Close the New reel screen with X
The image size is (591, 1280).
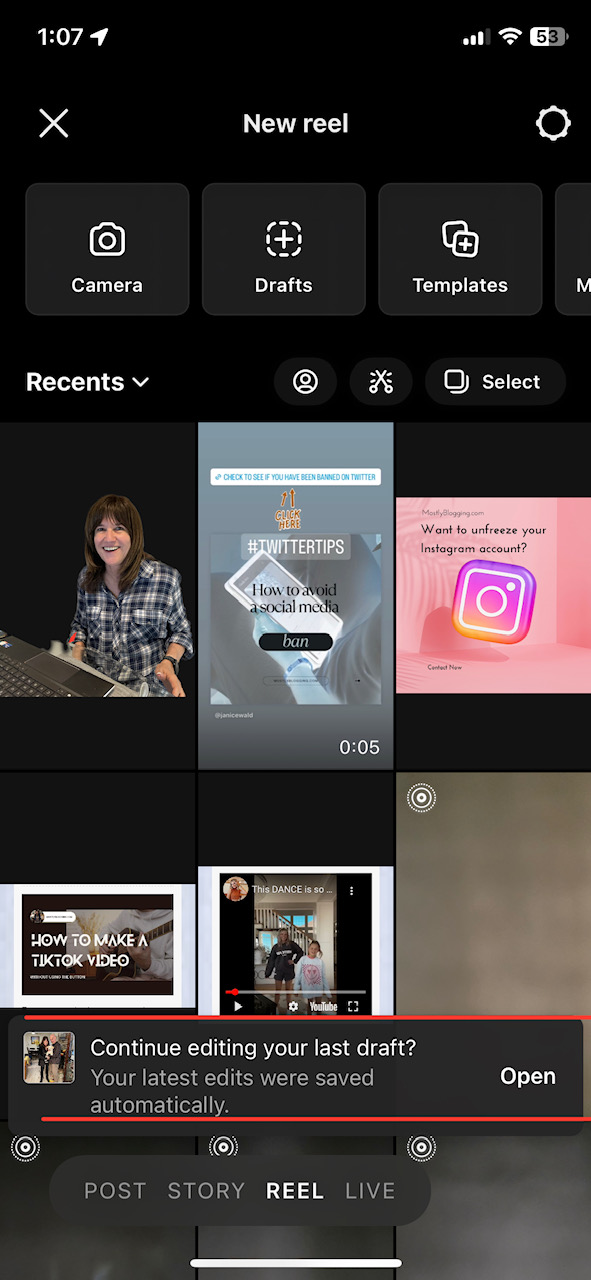click(x=54, y=123)
